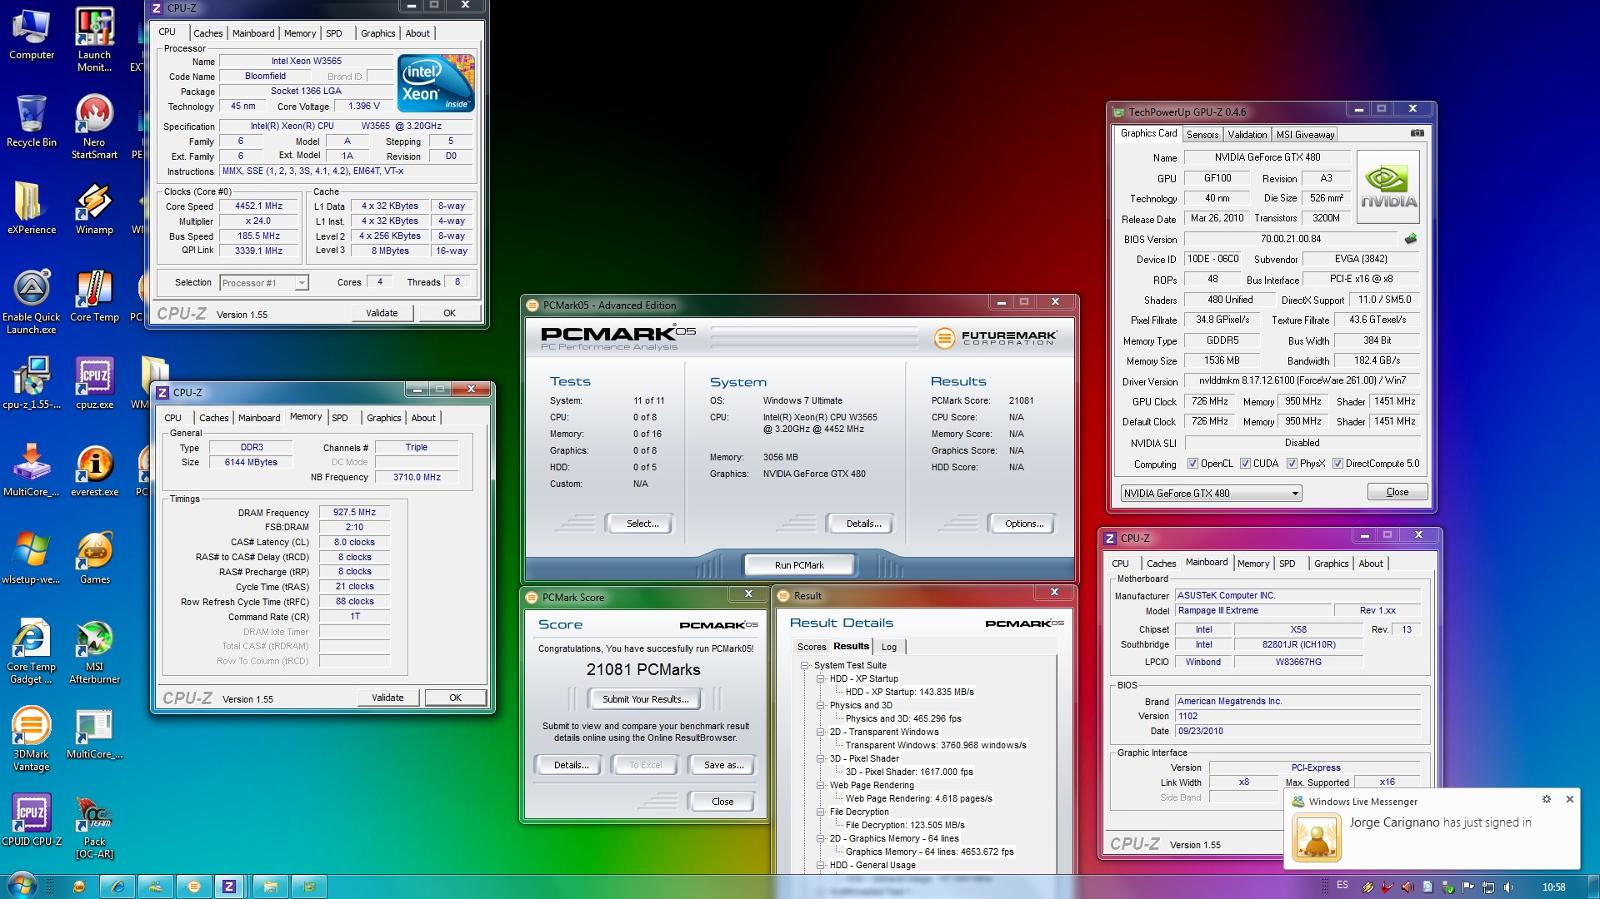Click the CPU-Z taskbar button
The width and height of the screenshot is (1600, 899).
pyautogui.click(x=229, y=886)
